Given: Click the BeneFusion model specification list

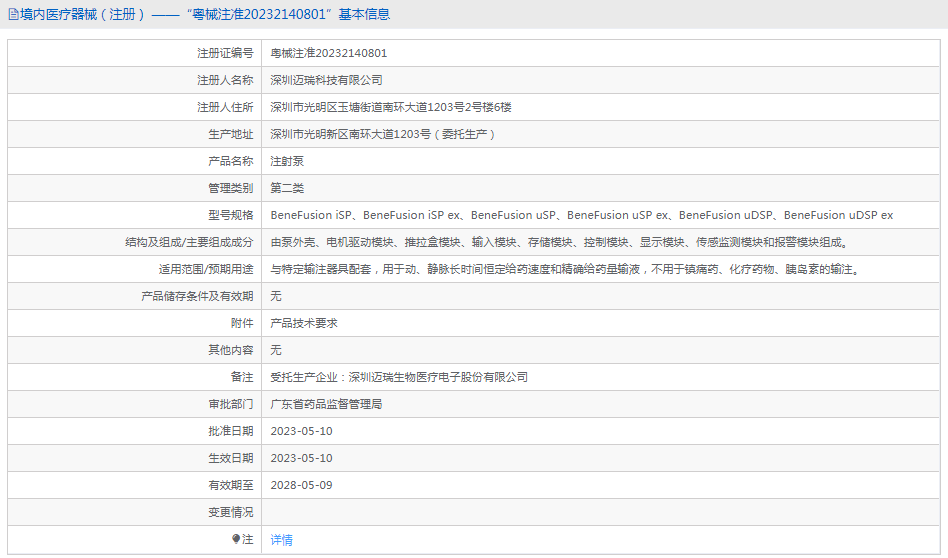Looking at the screenshot, I should click(582, 215).
